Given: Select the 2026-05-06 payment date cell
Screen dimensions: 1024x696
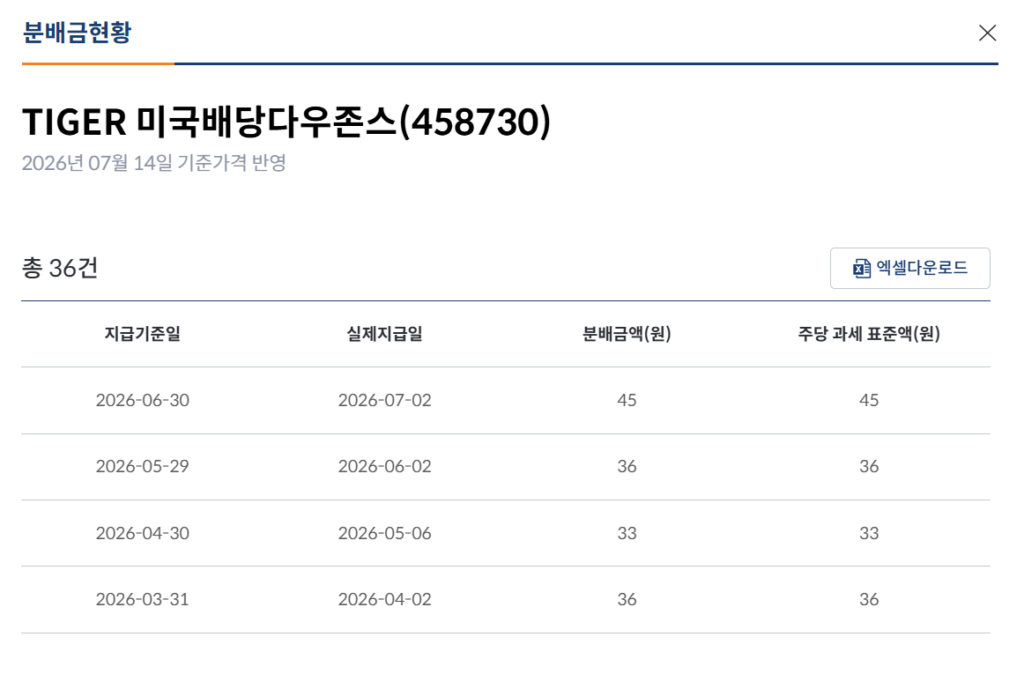Looking at the screenshot, I should pos(385,533).
